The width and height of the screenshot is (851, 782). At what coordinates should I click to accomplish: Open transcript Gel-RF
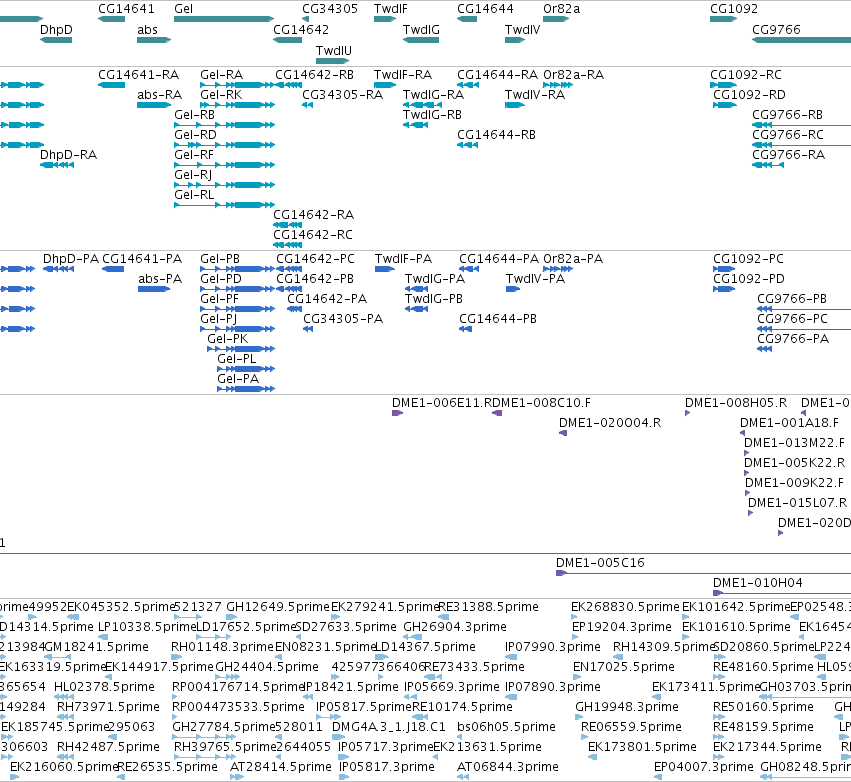point(194,155)
